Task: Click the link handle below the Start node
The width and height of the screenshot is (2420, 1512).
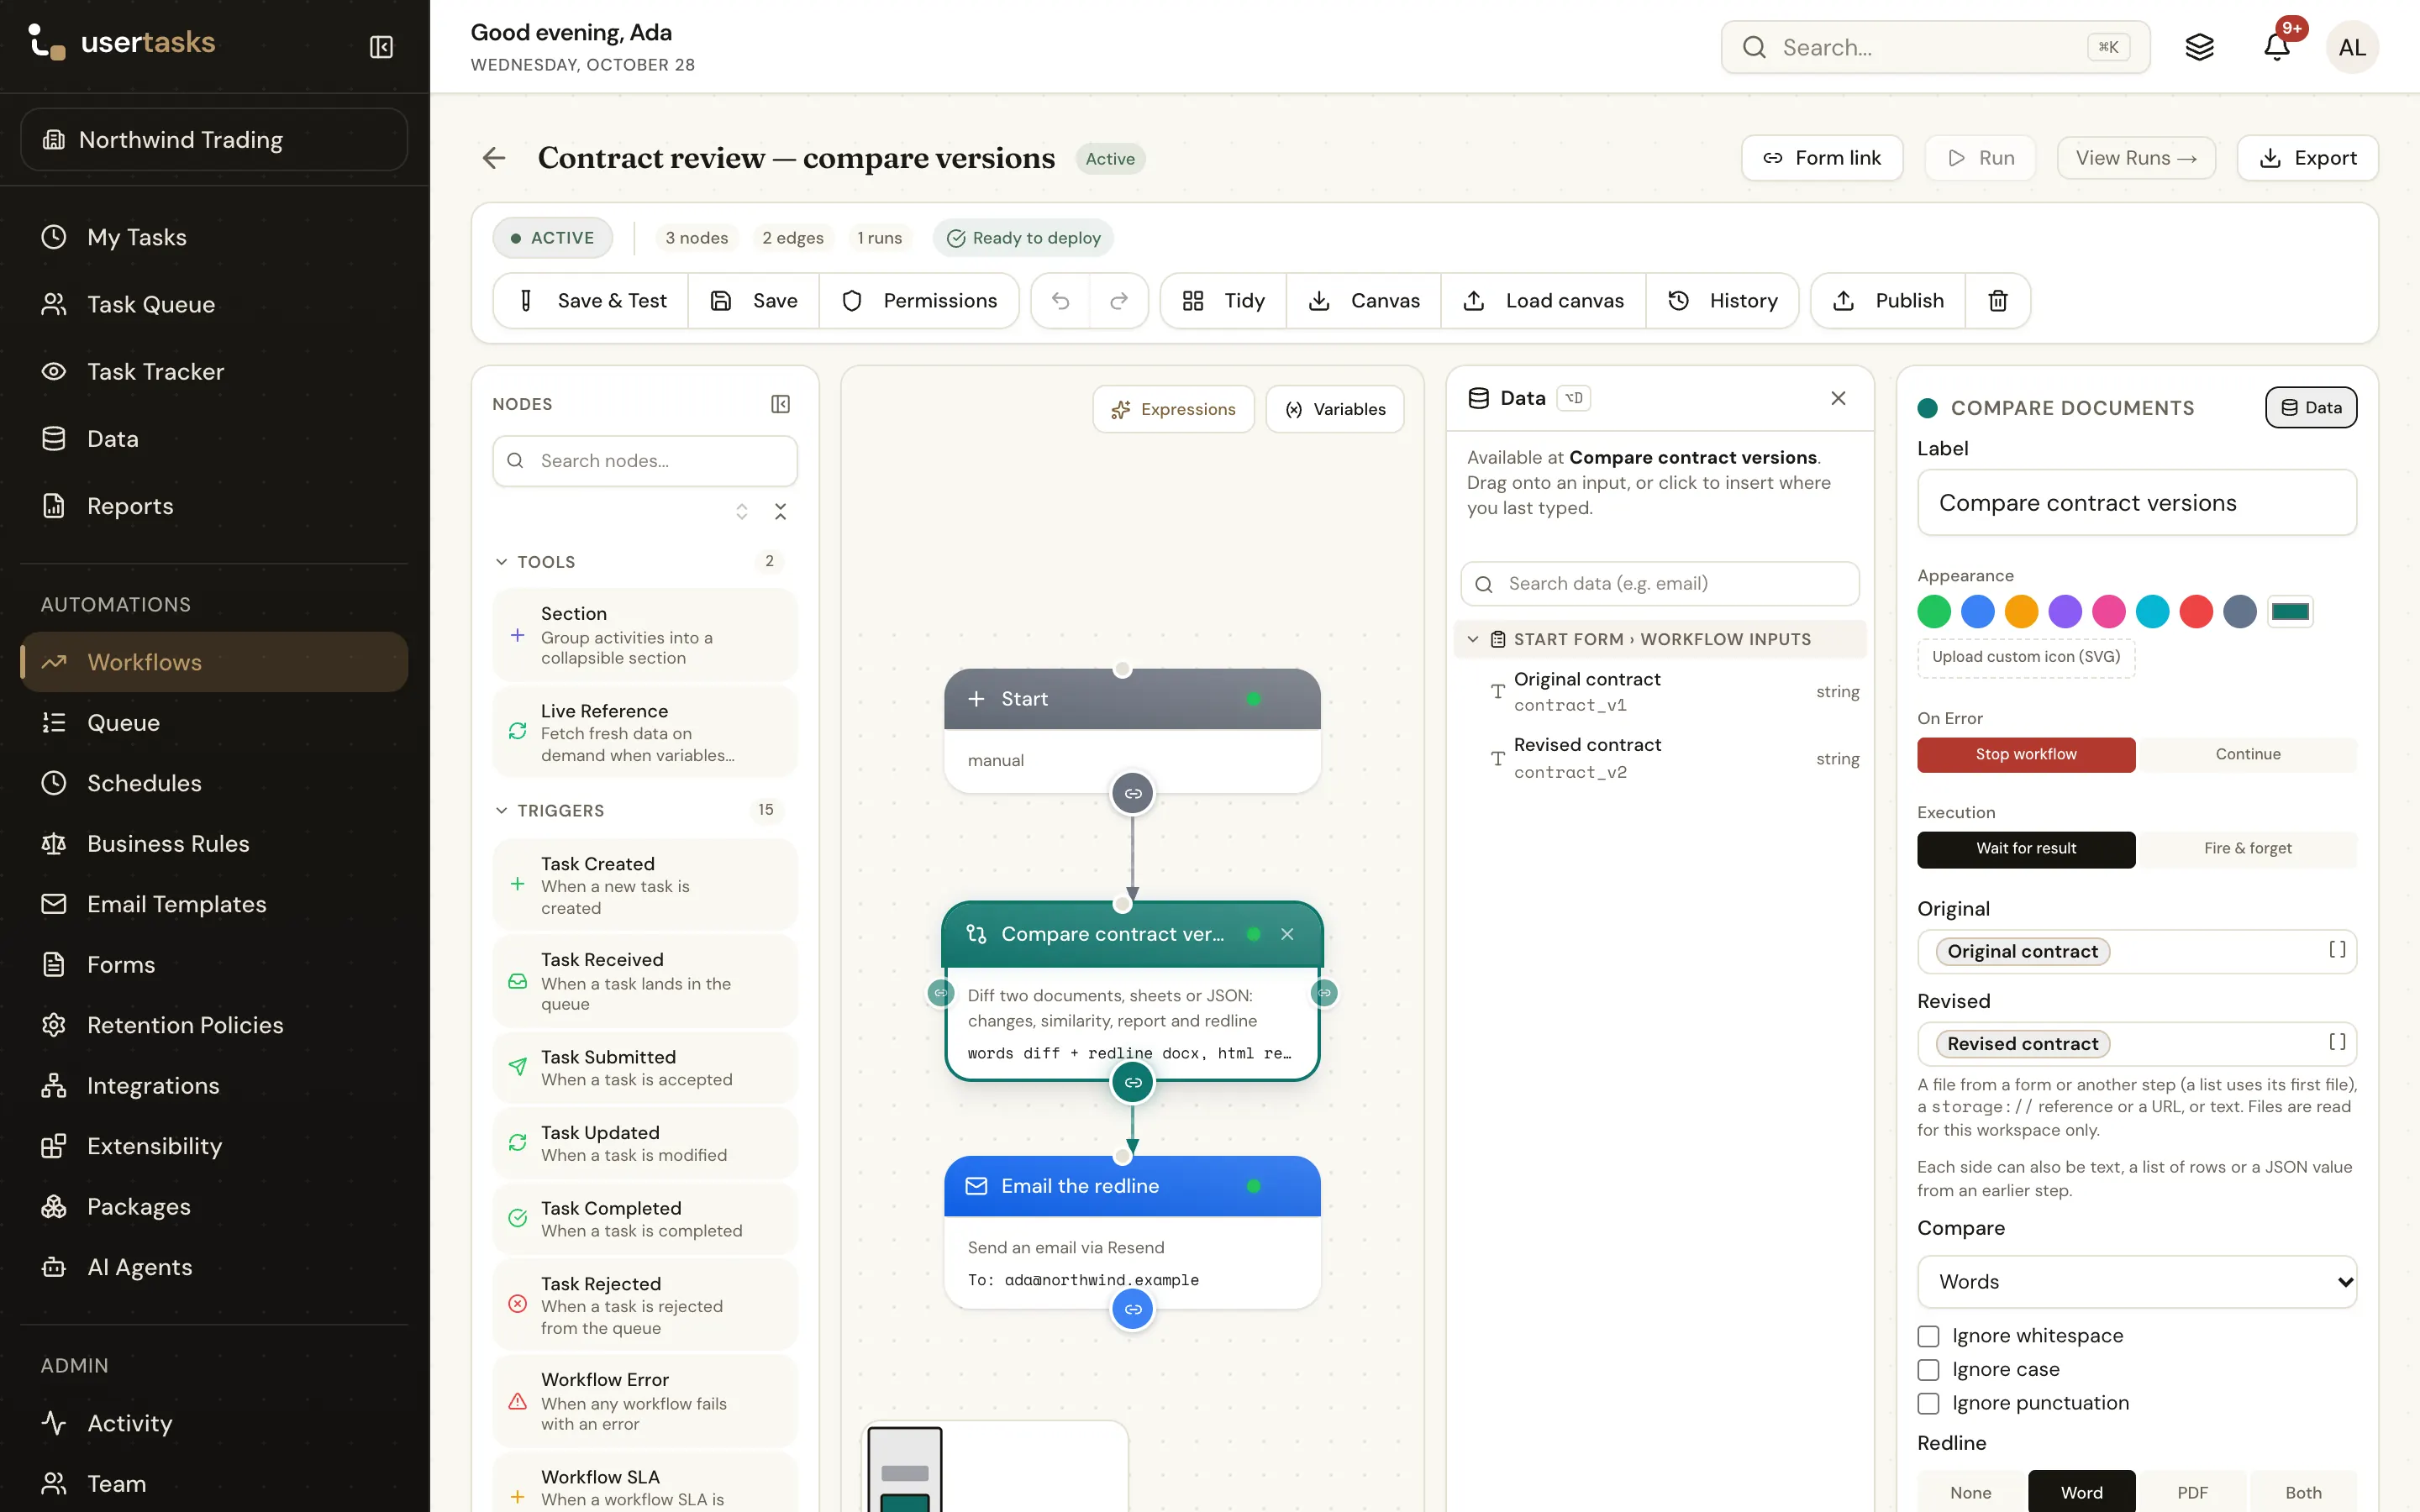Action: point(1133,794)
